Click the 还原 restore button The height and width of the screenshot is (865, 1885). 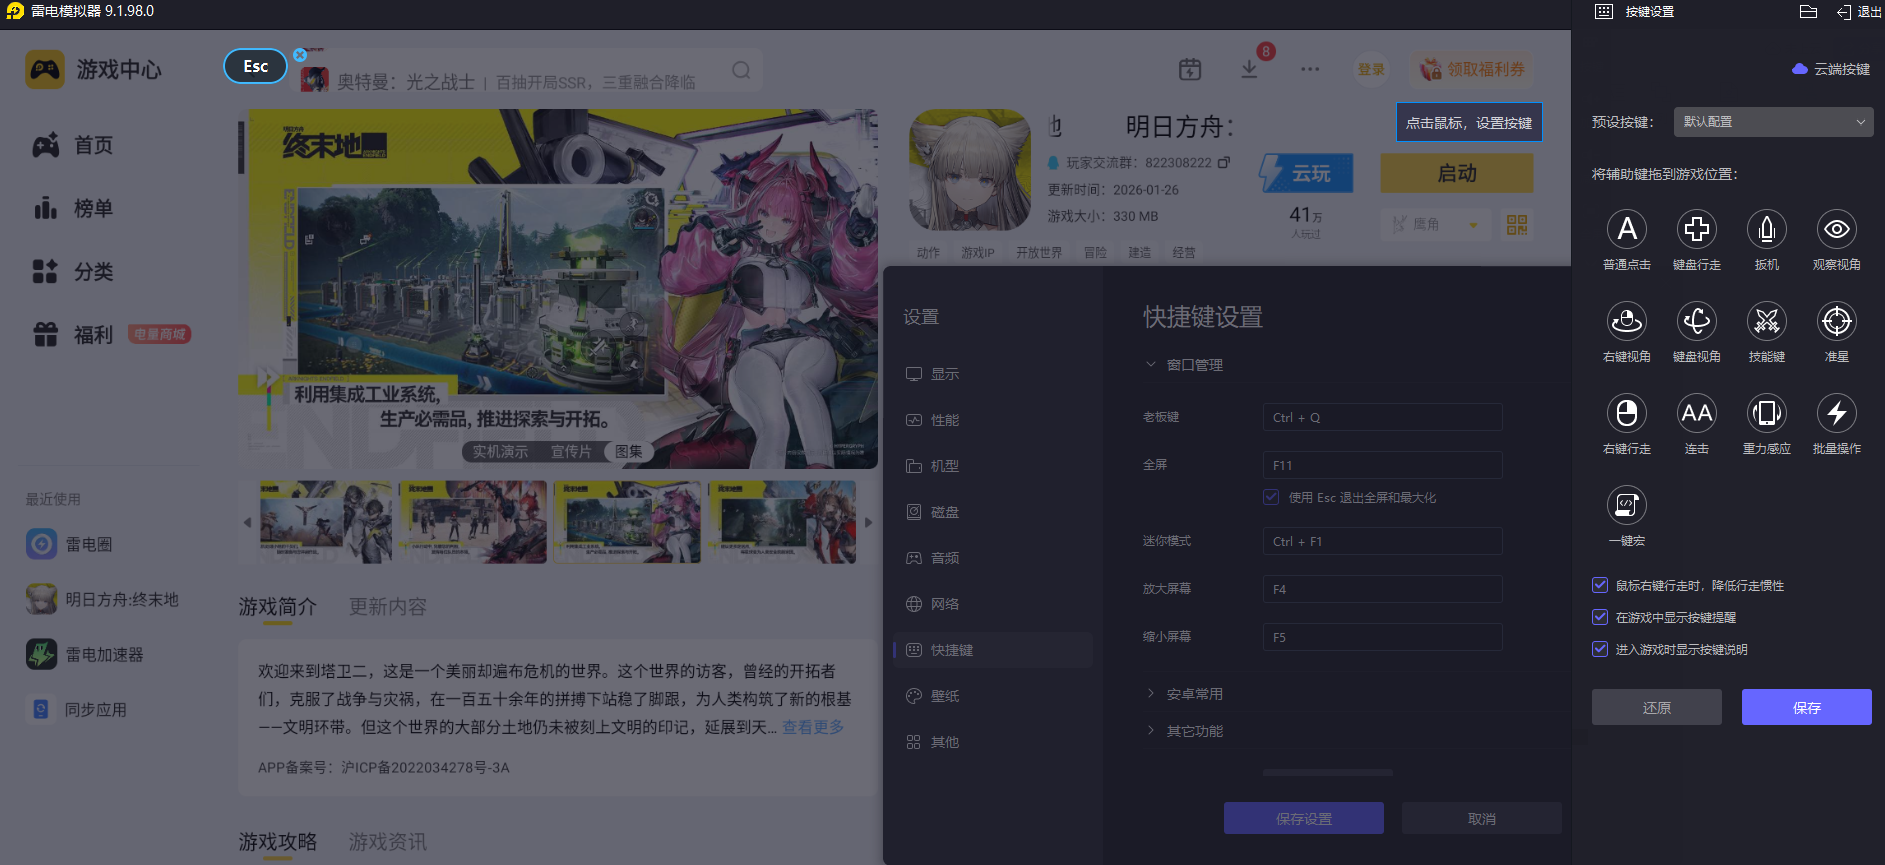[1657, 707]
